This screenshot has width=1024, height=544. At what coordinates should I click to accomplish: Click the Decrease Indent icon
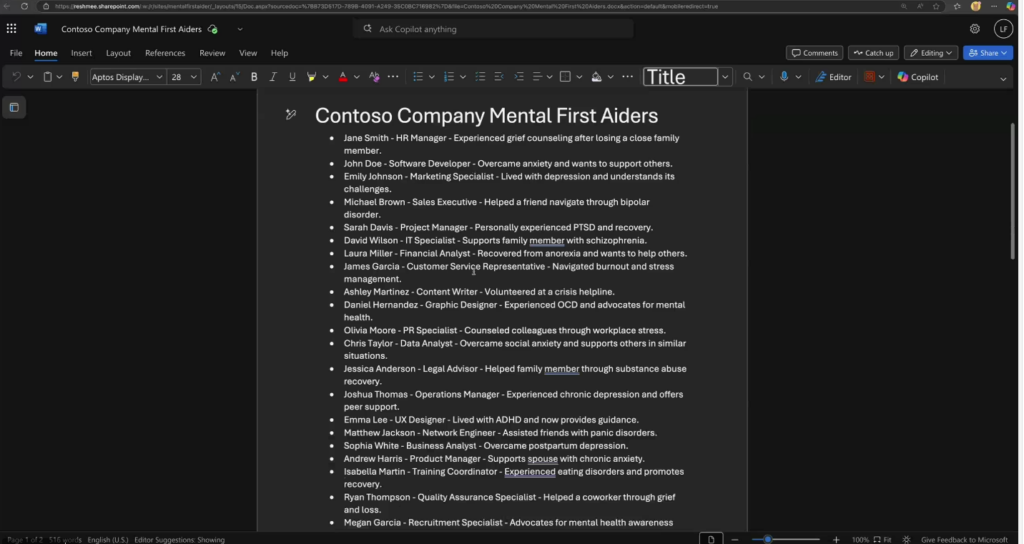pos(499,77)
